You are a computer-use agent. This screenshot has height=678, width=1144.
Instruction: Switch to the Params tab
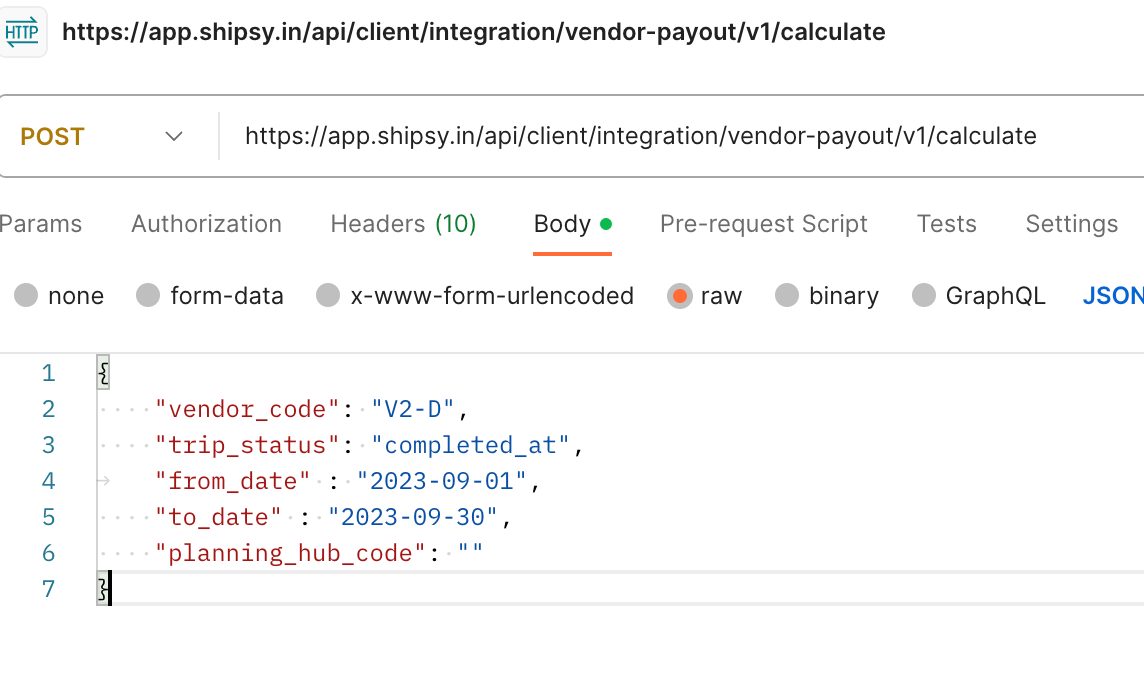click(x=40, y=224)
